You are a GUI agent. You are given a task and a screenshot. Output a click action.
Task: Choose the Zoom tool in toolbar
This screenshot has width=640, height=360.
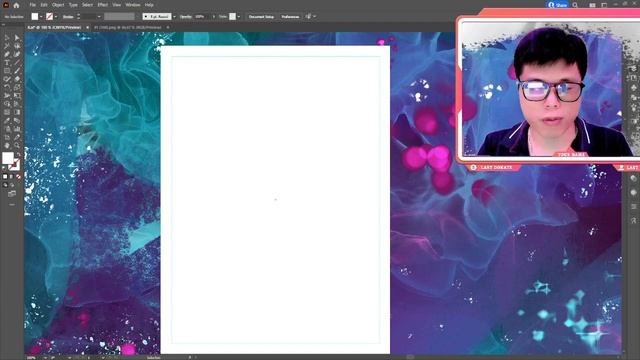click(17, 145)
